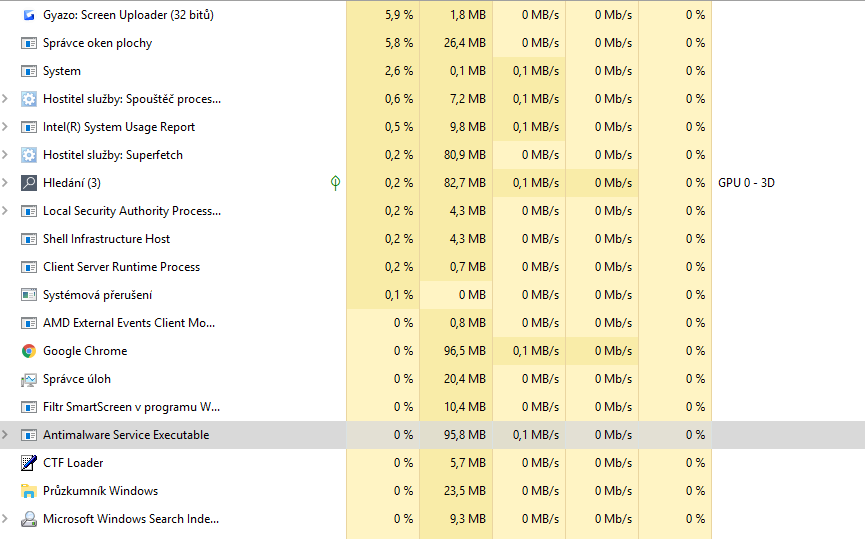Click the Google Chrome icon
865x539 pixels.
coord(29,351)
